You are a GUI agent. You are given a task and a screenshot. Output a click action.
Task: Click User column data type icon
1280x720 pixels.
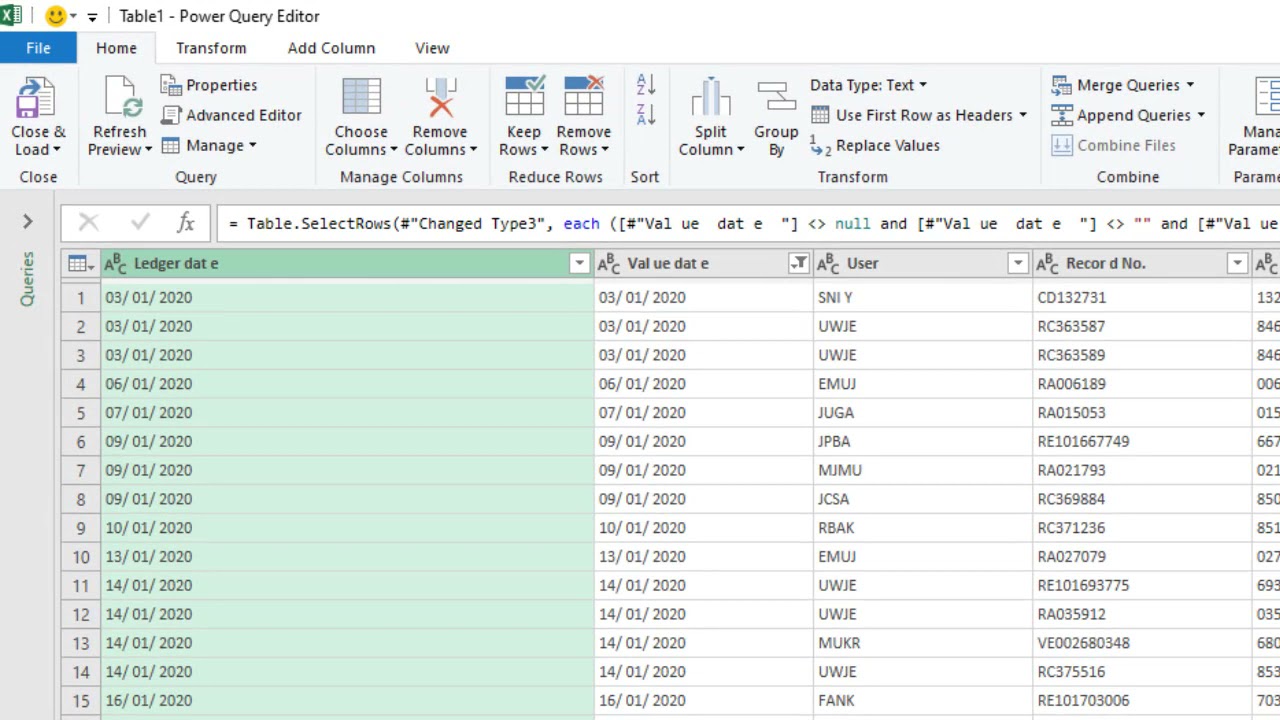(829, 263)
